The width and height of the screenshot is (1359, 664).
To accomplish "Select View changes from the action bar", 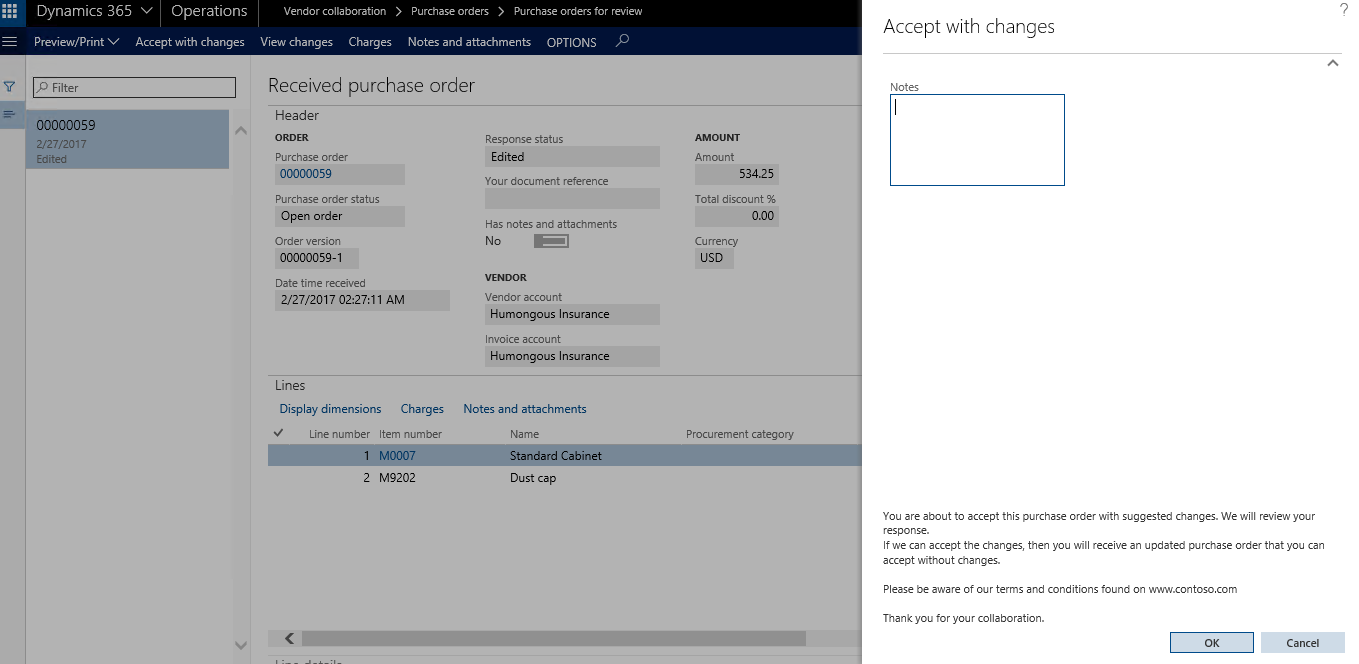I will 296,42.
